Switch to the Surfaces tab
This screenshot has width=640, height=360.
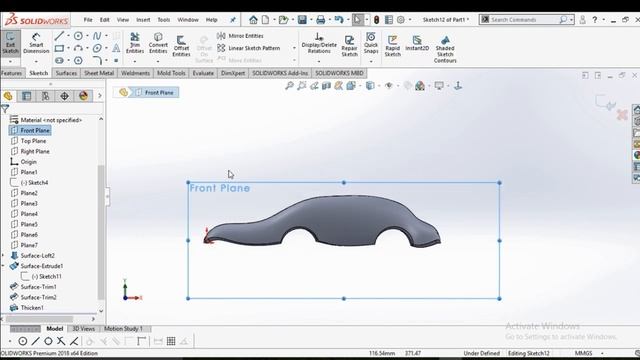pos(66,73)
